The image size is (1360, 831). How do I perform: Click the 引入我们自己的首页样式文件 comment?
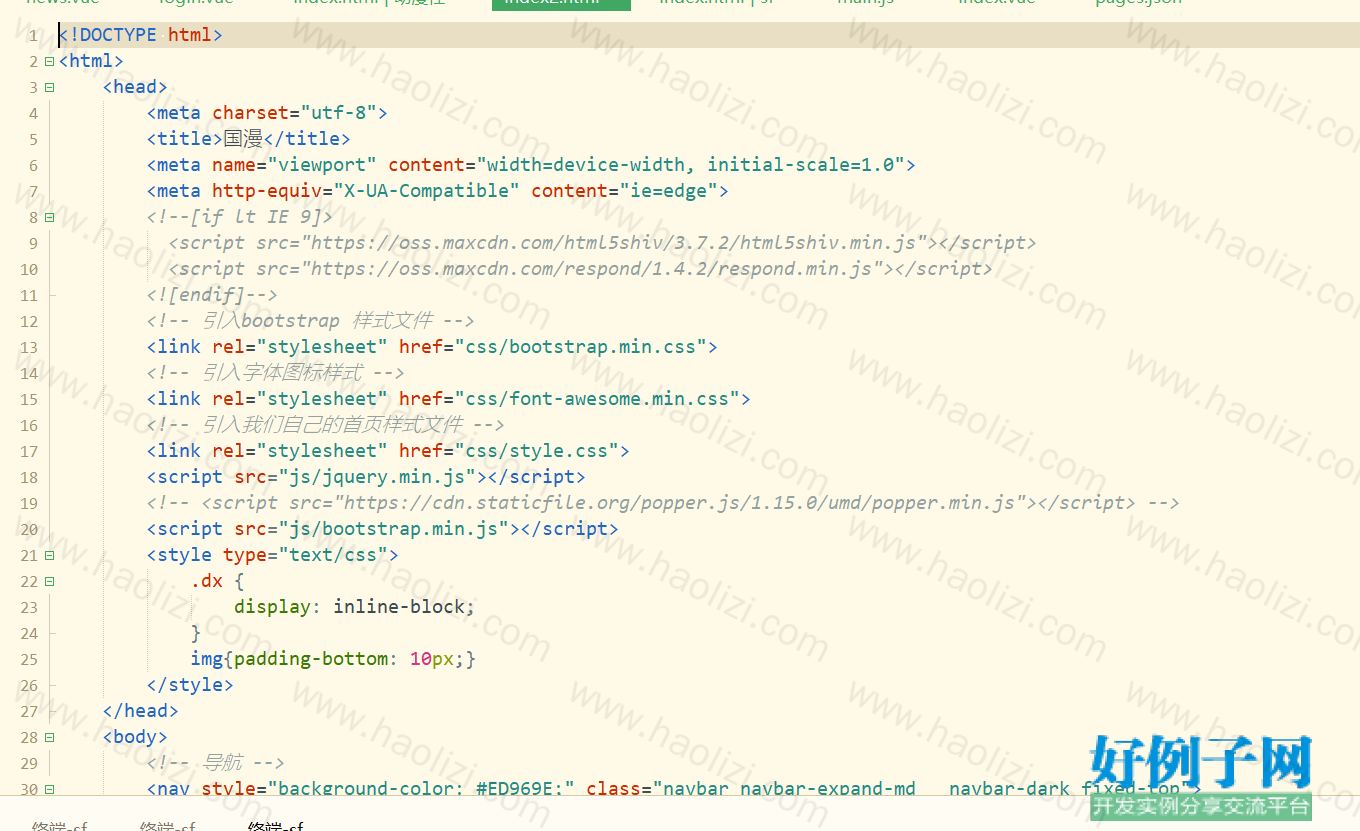coord(326,425)
